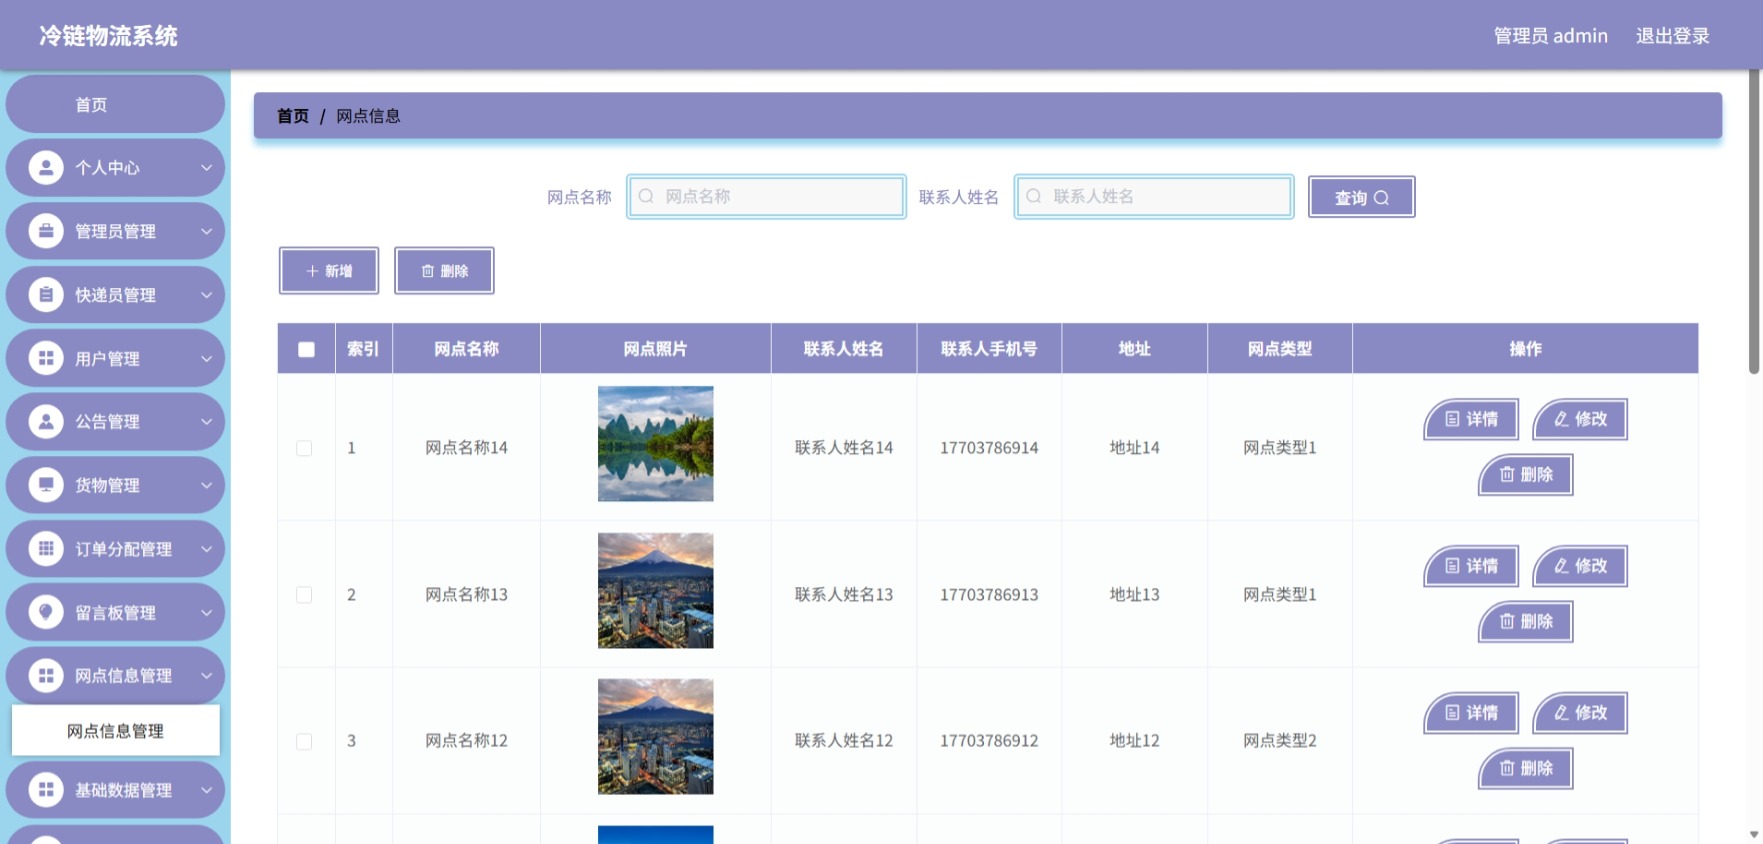1763x844 pixels.
Task: Collapse 网点信息管理 parent menu chevron
Action: point(206,675)
